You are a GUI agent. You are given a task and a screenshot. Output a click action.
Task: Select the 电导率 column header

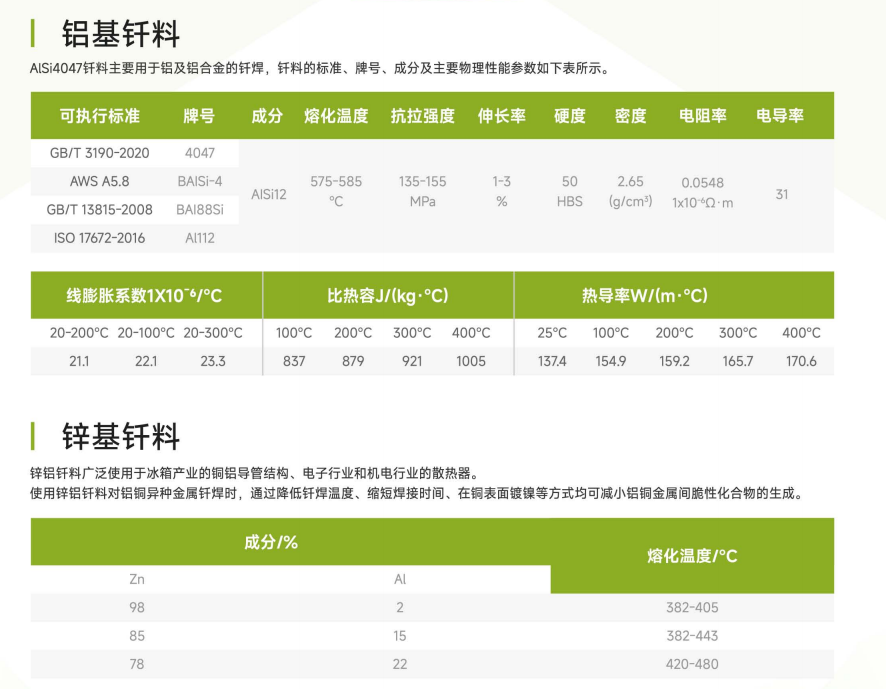(780, 116)
